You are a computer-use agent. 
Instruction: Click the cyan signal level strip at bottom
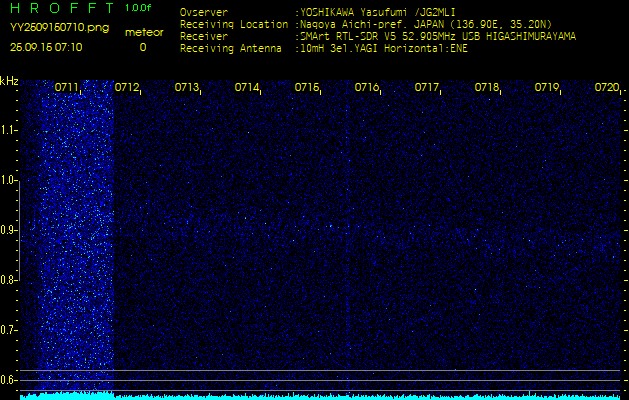[320, 396]
